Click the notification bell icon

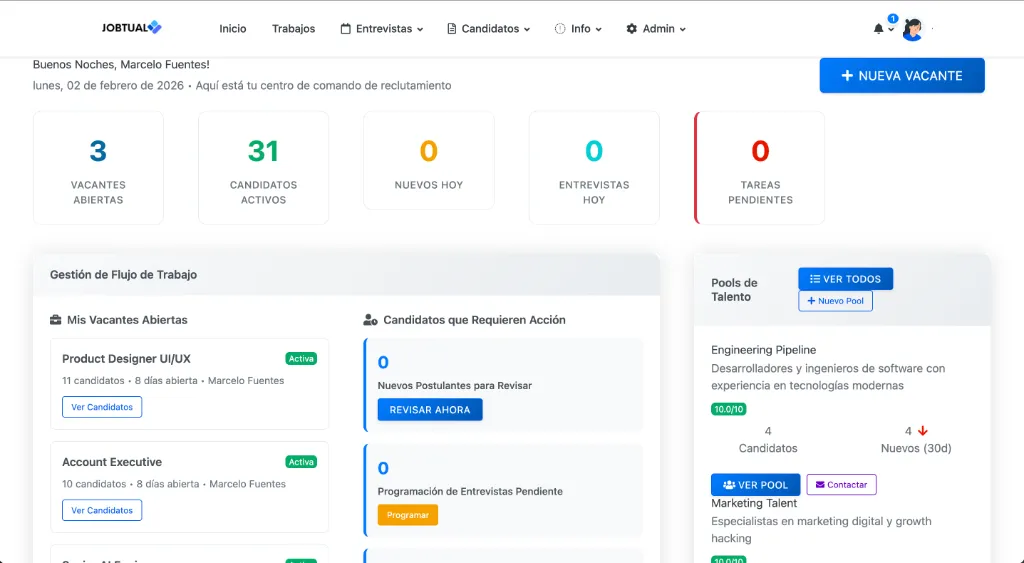[879, 29]
